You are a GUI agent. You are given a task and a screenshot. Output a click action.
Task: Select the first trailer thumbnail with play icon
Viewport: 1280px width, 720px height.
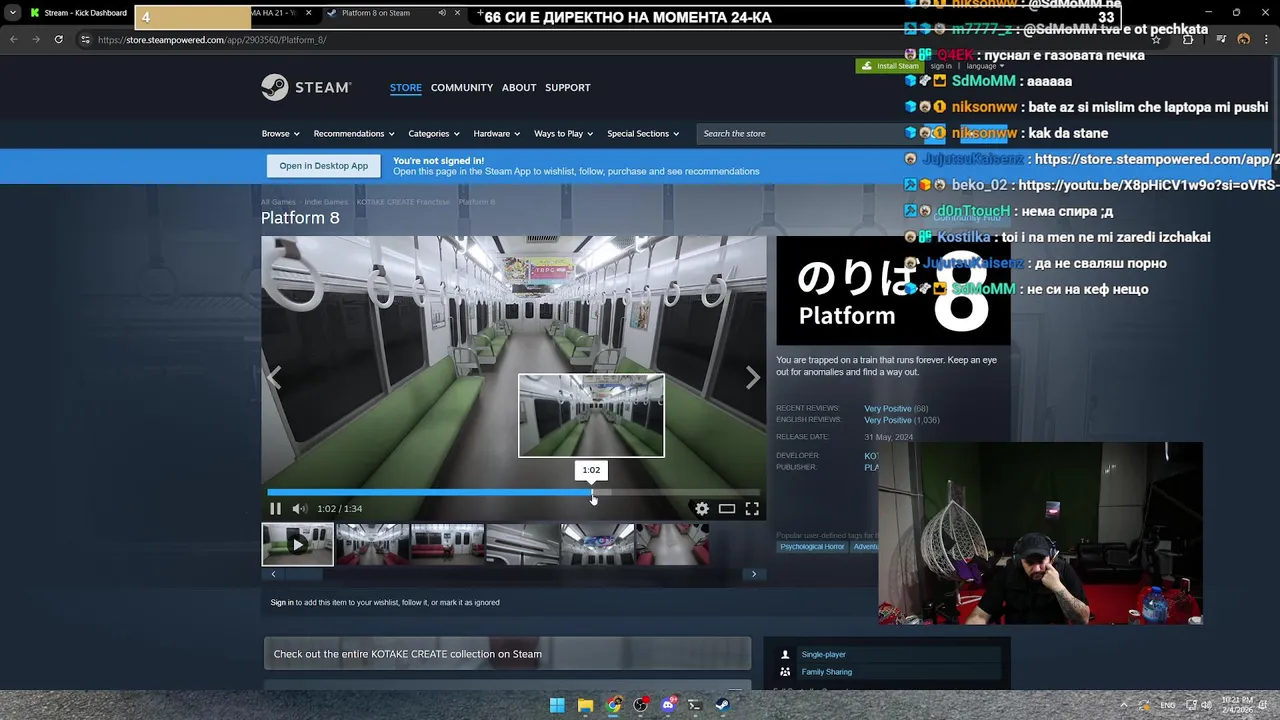point(298,544)
